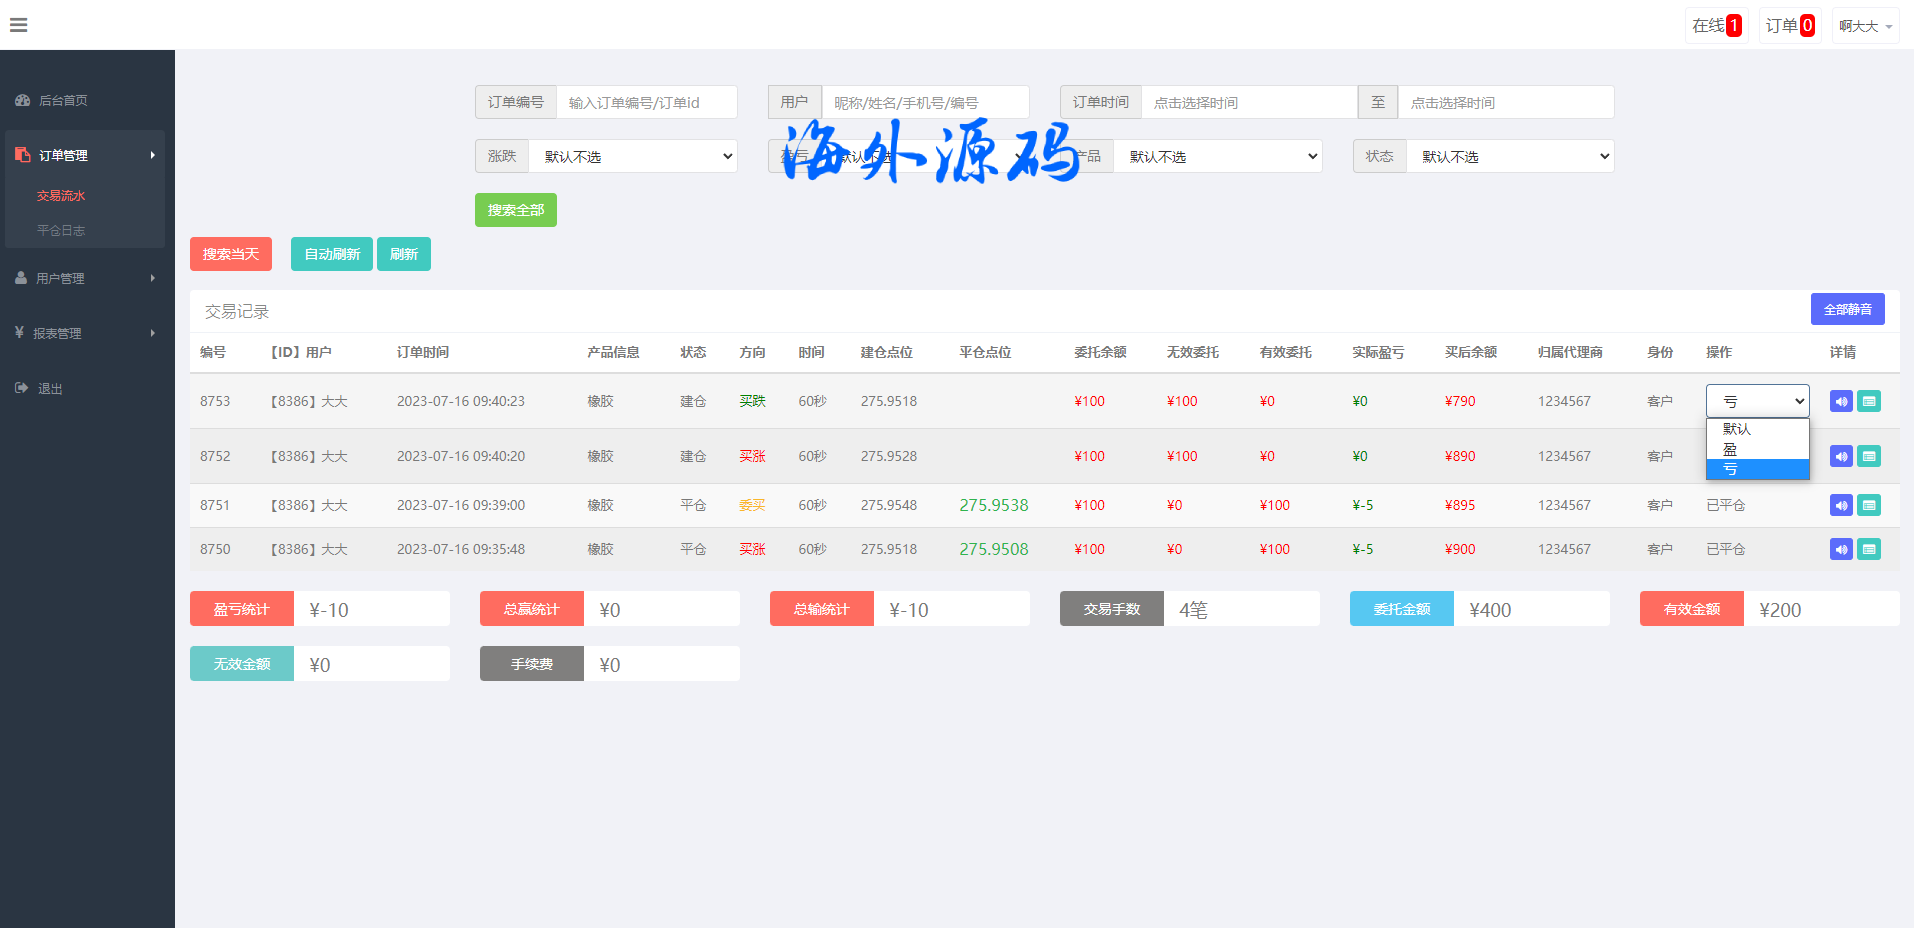
Task: Click the 在线 online counter badge
Action: 1716,26
